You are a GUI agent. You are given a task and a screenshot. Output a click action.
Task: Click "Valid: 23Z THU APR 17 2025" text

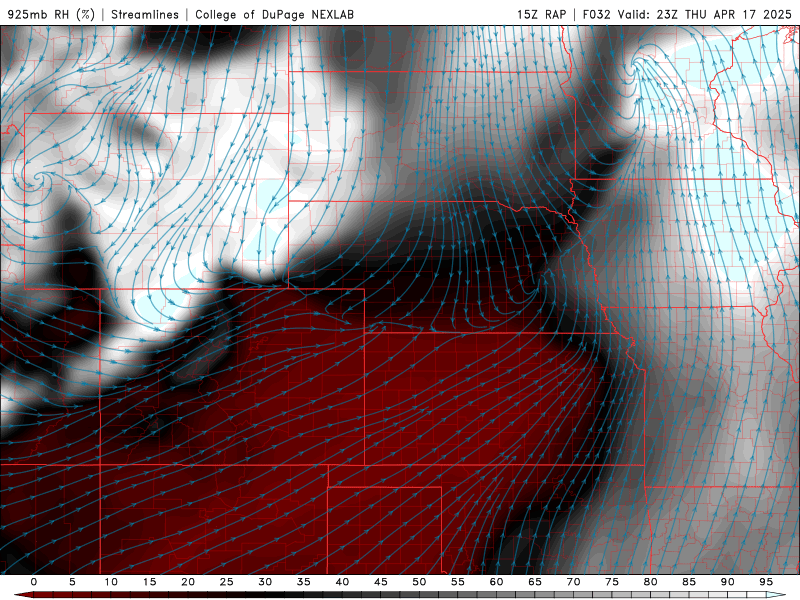[704, 14]
